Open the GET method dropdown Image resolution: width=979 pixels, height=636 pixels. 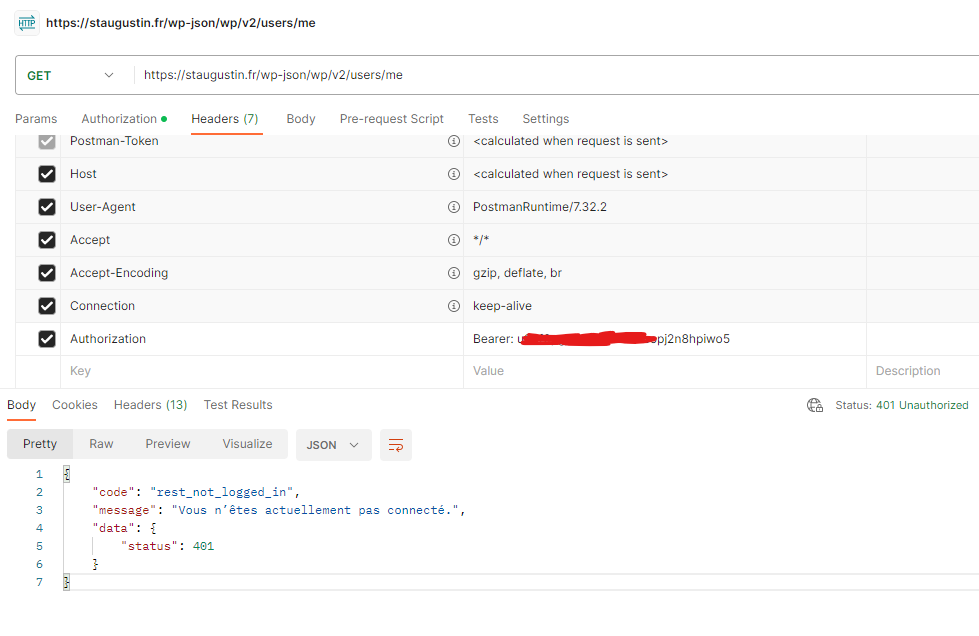(70, 75)
